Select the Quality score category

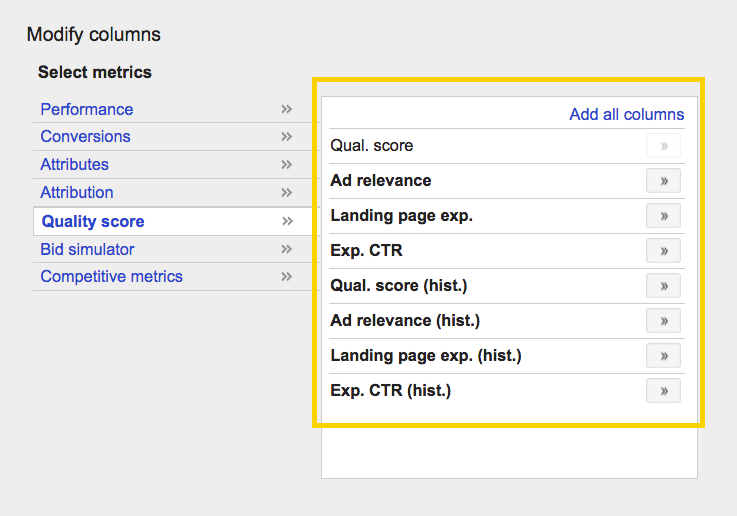click(93, 221)
